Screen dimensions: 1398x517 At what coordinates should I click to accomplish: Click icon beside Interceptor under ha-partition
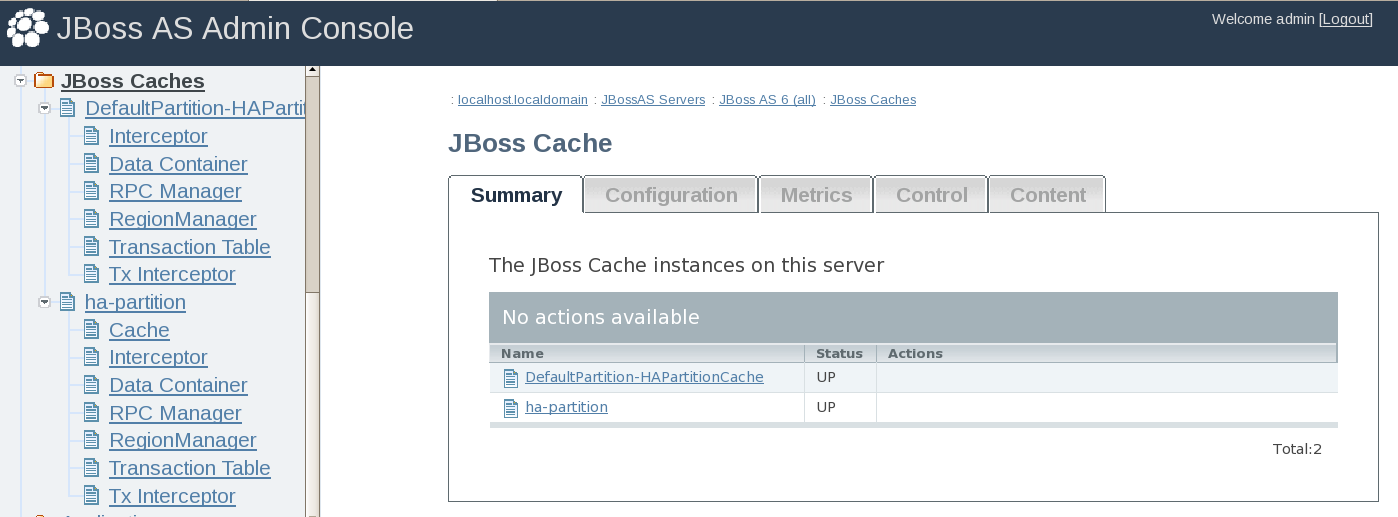click(92, 356)
